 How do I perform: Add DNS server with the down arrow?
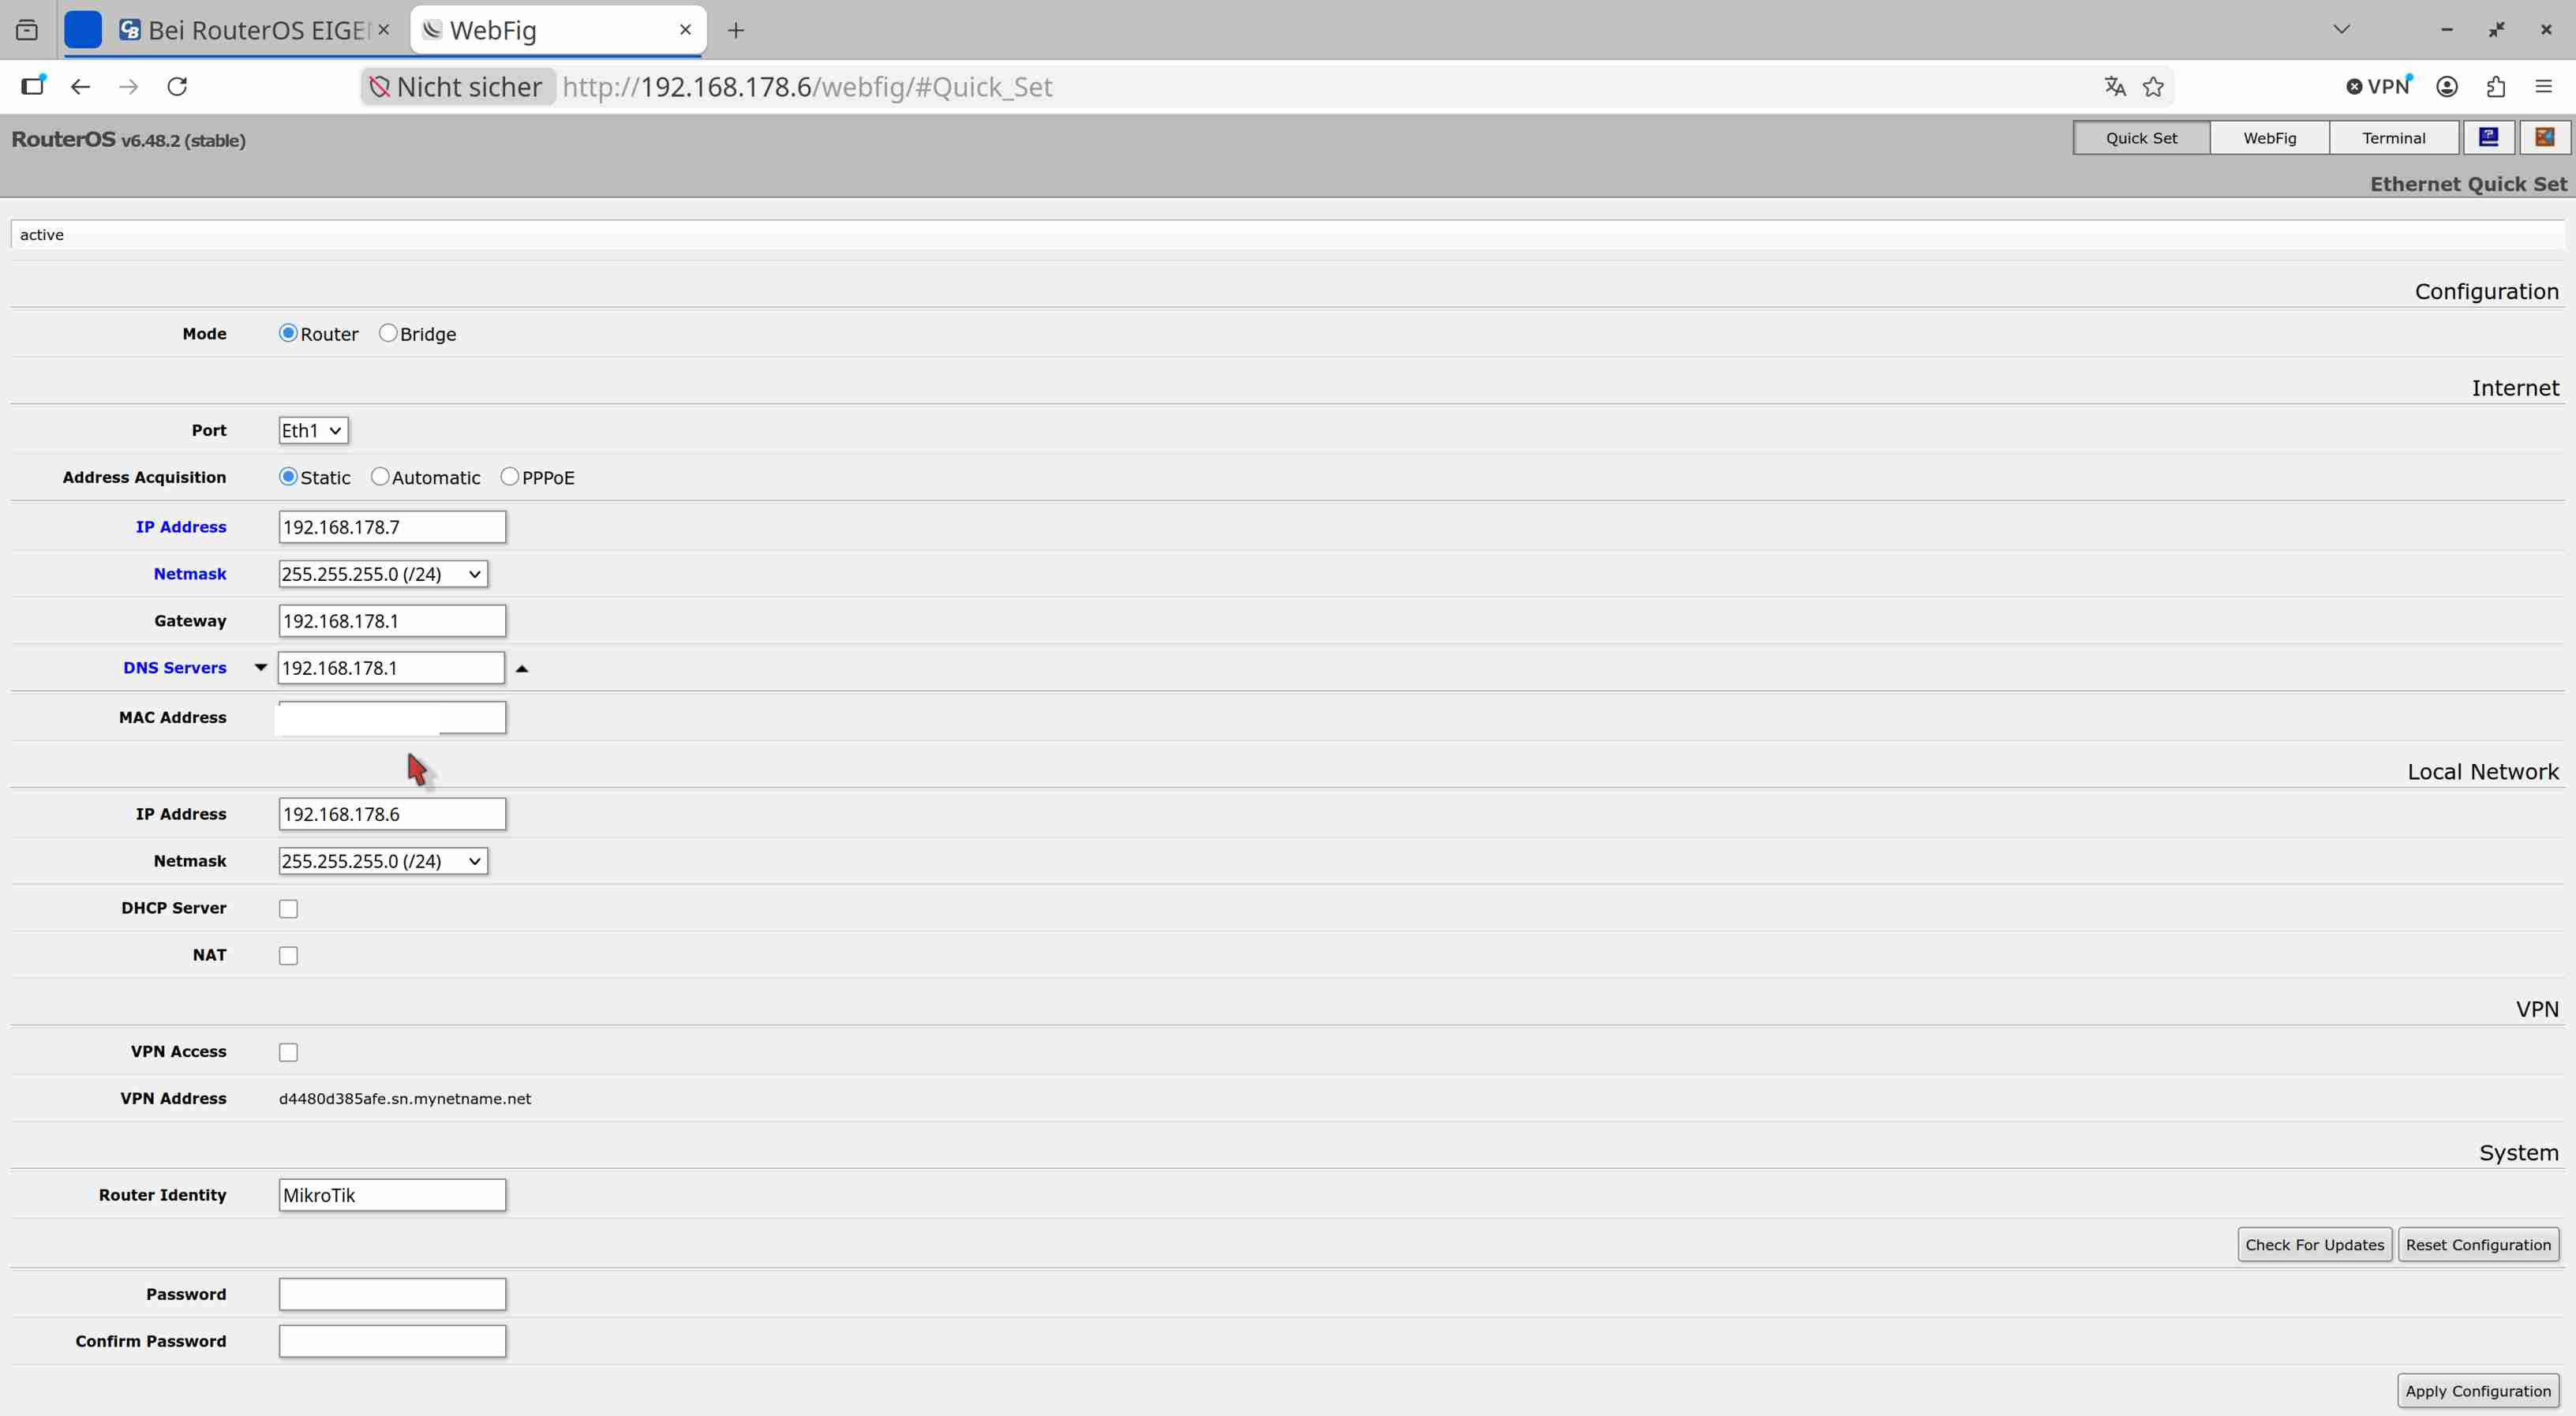pyautogui.click(x=260, y=667)
